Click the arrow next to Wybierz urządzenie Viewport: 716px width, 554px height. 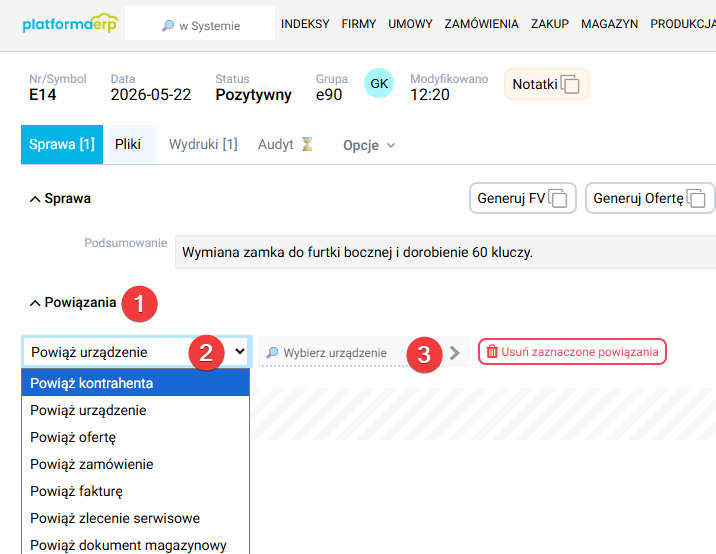point(454,353)
